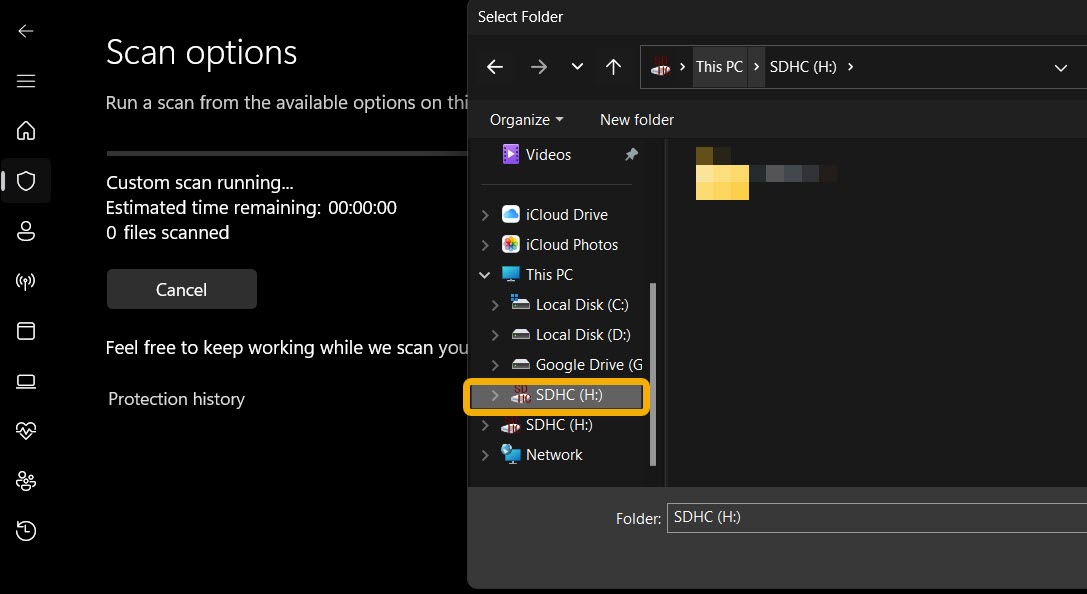Open the address bar dropdown chevron

(x=1060, y=67)
